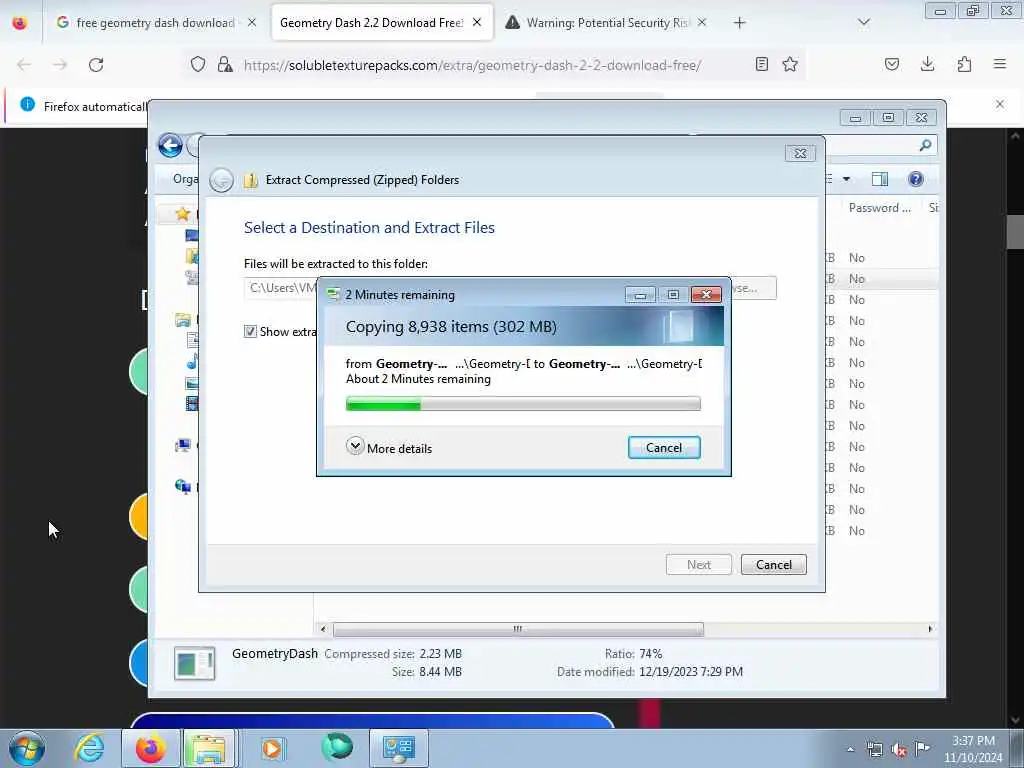Open Action Center flag tray icon
This screenshot has width=1024, height=768.
click(x=922, y=748)
